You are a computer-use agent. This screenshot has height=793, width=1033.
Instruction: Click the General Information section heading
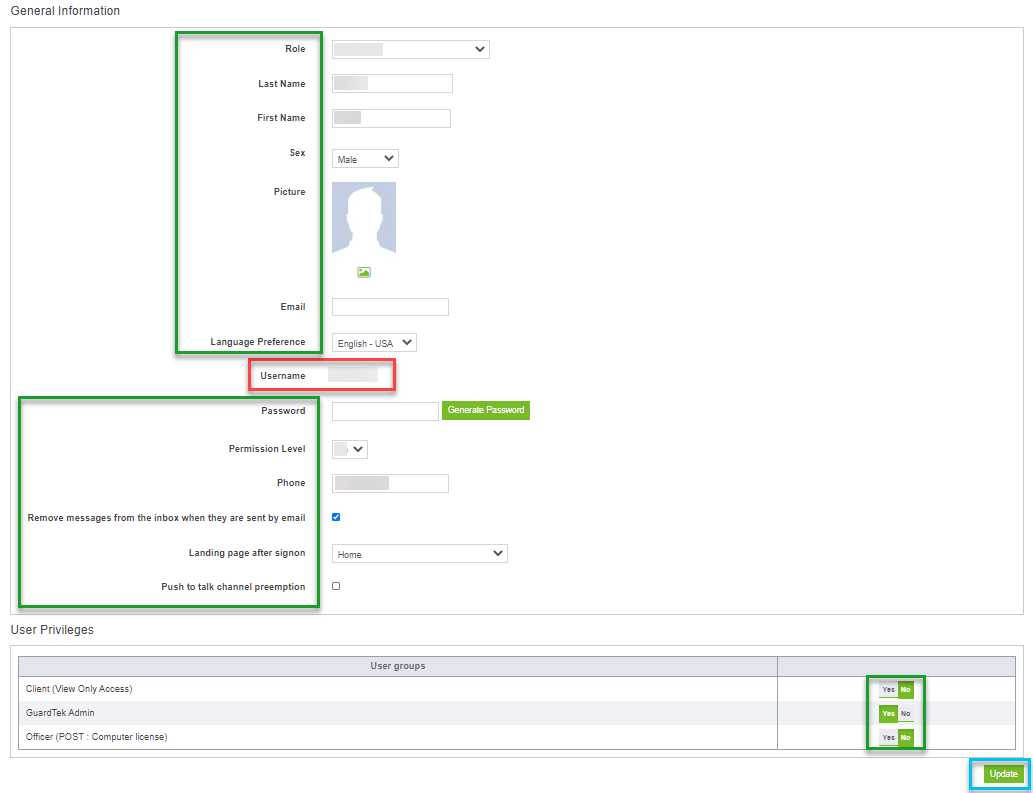(x=65, y=11)
